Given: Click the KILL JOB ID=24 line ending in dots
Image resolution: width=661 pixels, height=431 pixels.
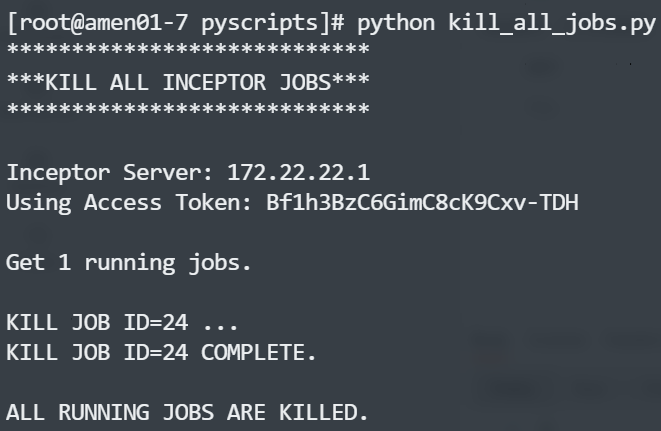Looking at the screenshot, I should [123, 325].
